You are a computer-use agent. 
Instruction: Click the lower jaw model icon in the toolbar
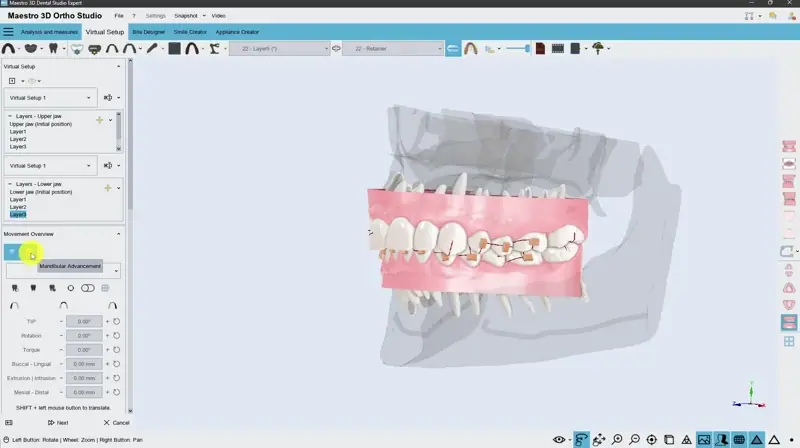[31, 48]
